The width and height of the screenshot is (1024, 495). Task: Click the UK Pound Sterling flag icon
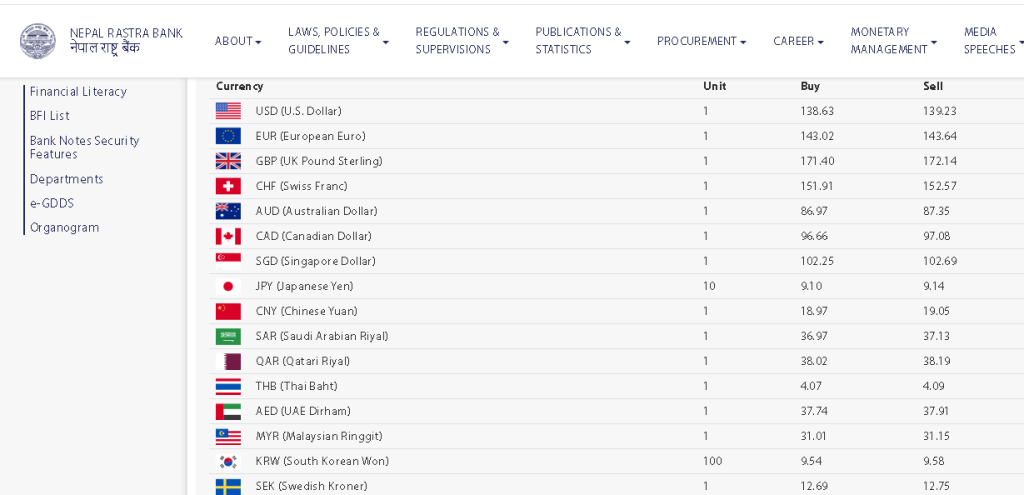tap(228, 161)
